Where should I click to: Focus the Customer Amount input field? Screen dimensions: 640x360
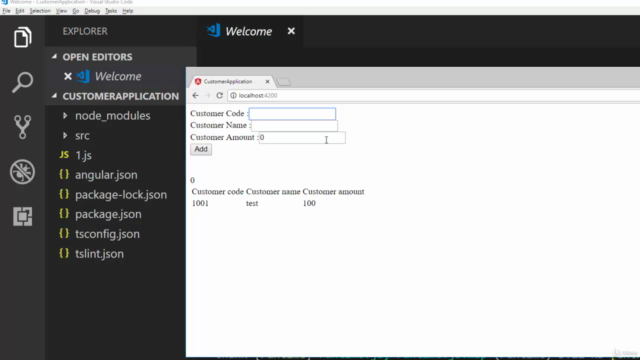coord(302,138)
